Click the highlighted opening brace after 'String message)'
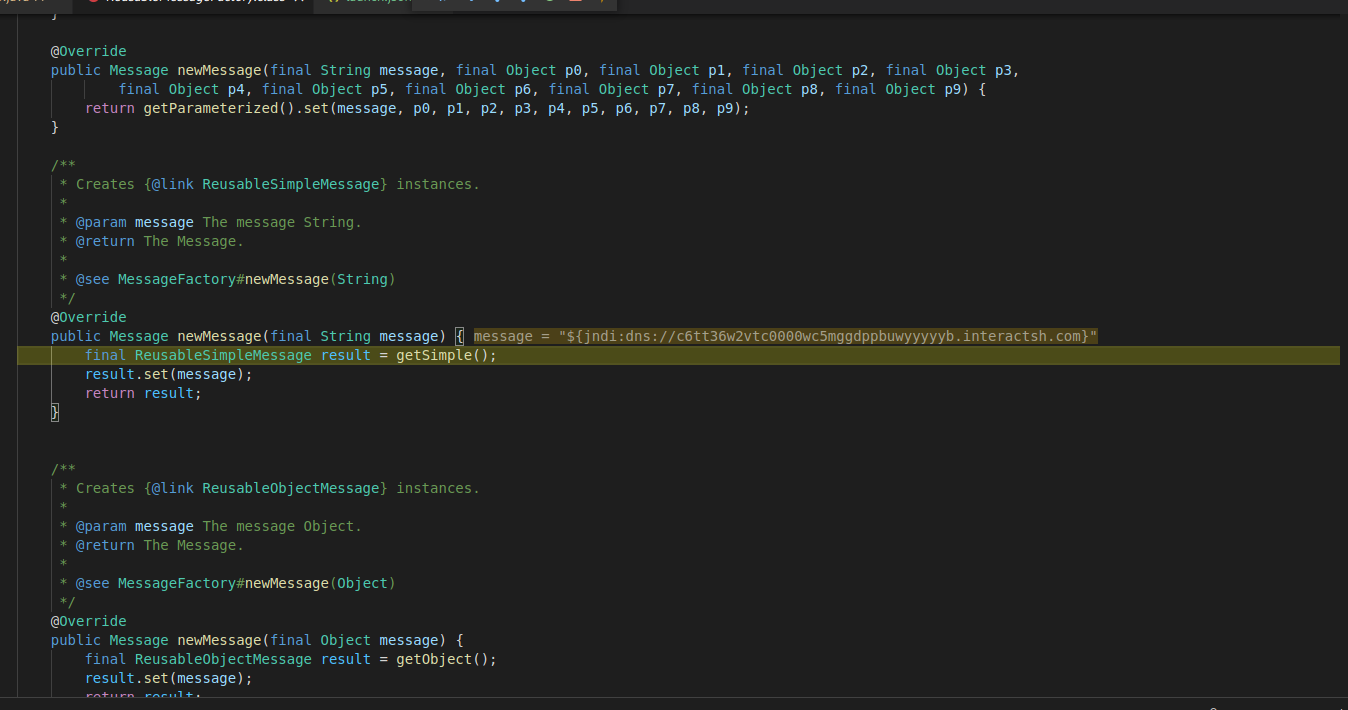 (459, 336)
